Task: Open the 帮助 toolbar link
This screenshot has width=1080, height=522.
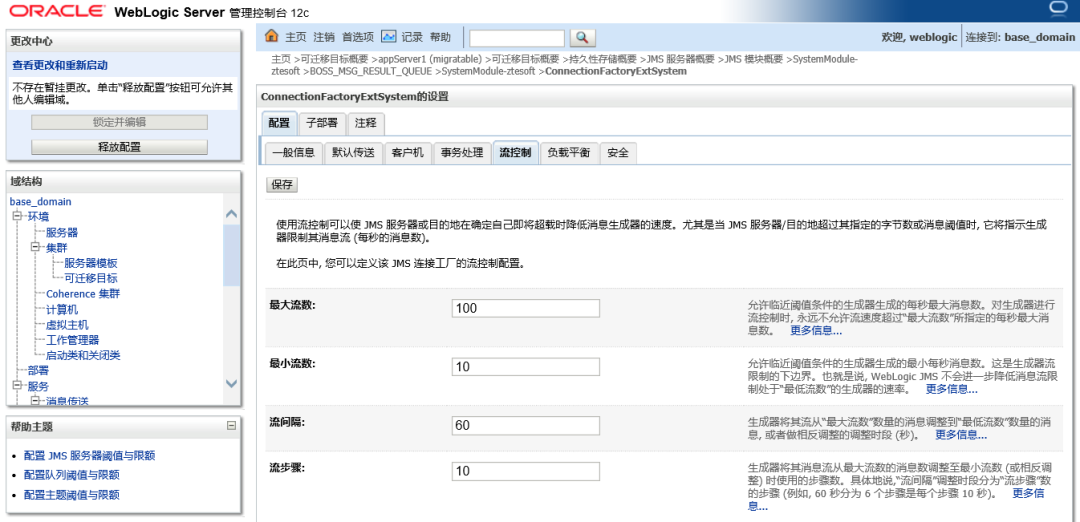Action: coord(440,37)
